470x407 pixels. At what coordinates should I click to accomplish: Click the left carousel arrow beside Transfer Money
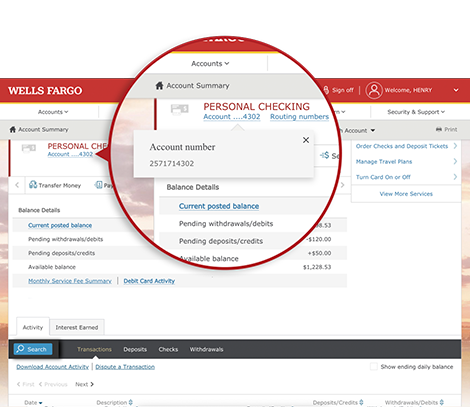point(17,185)
